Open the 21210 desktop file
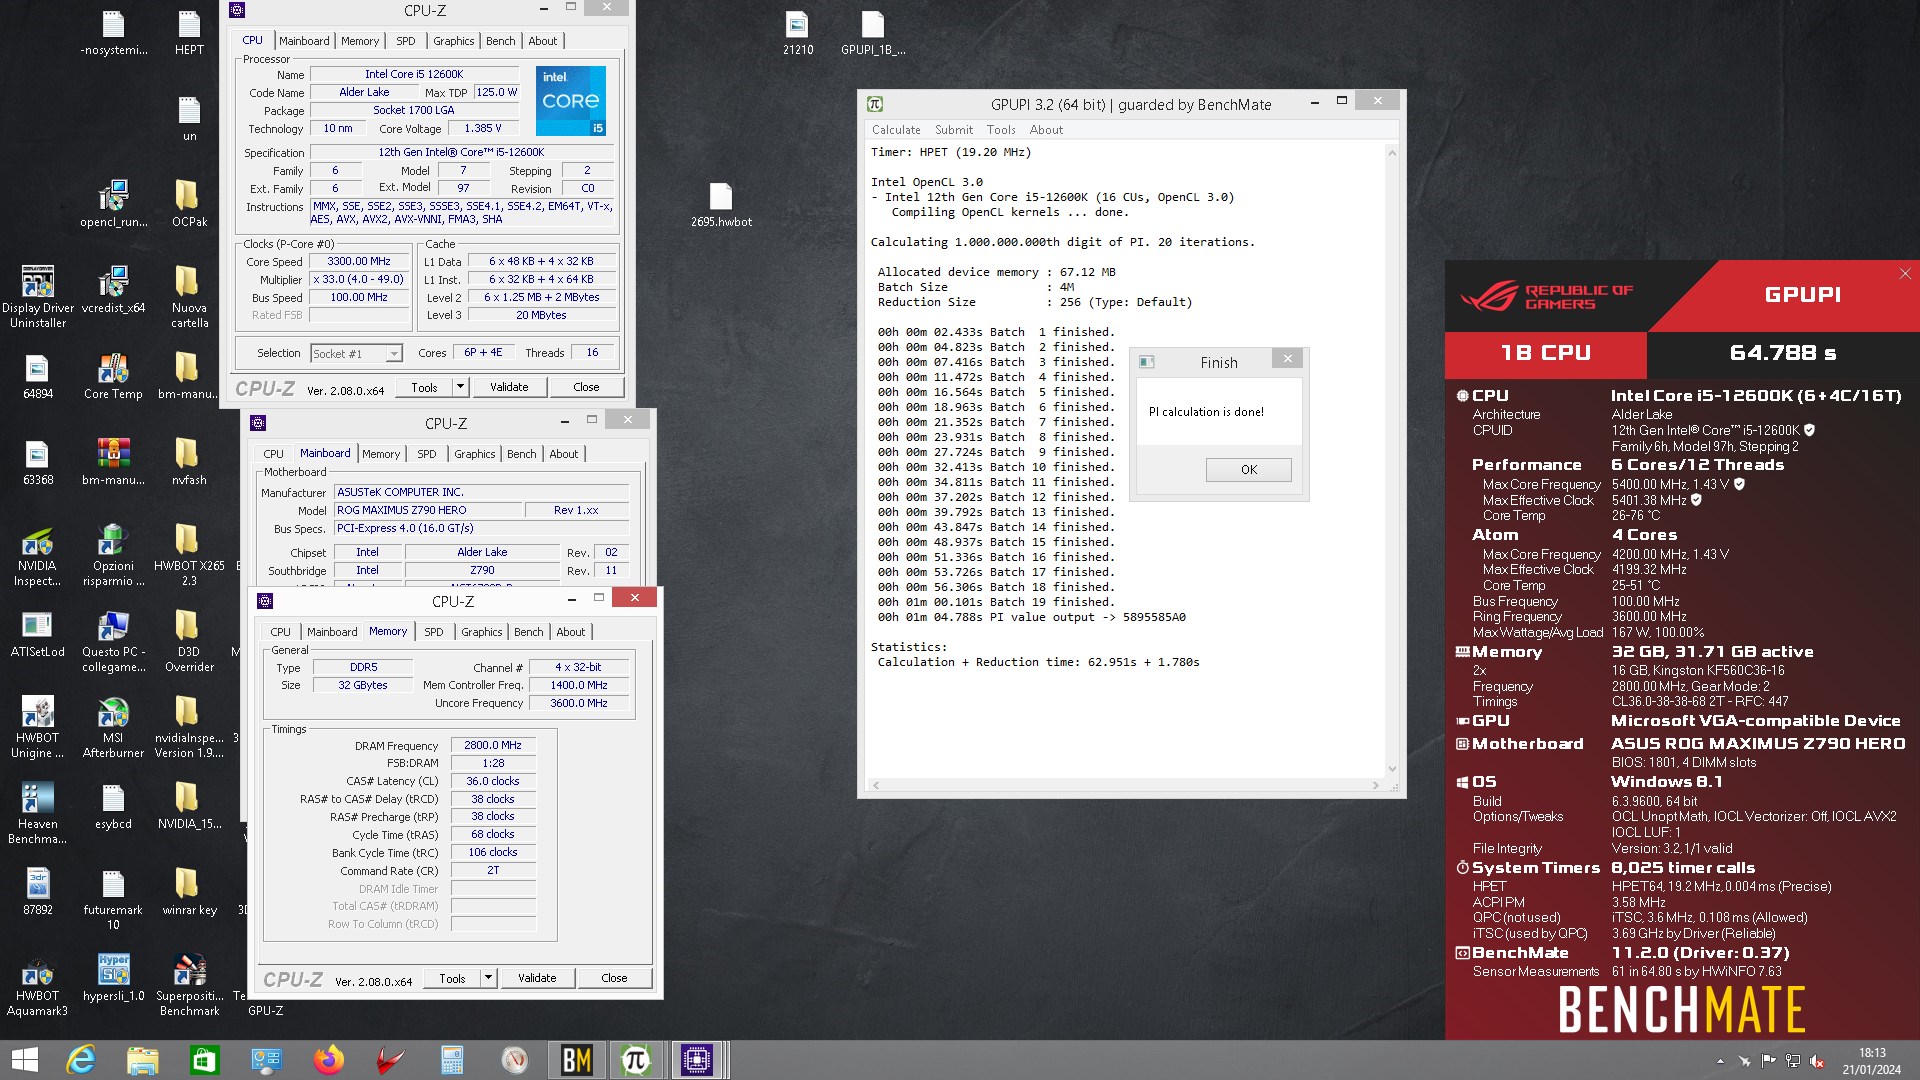The width and height of the screenshot is (1920, 1080). coord(797,33)
